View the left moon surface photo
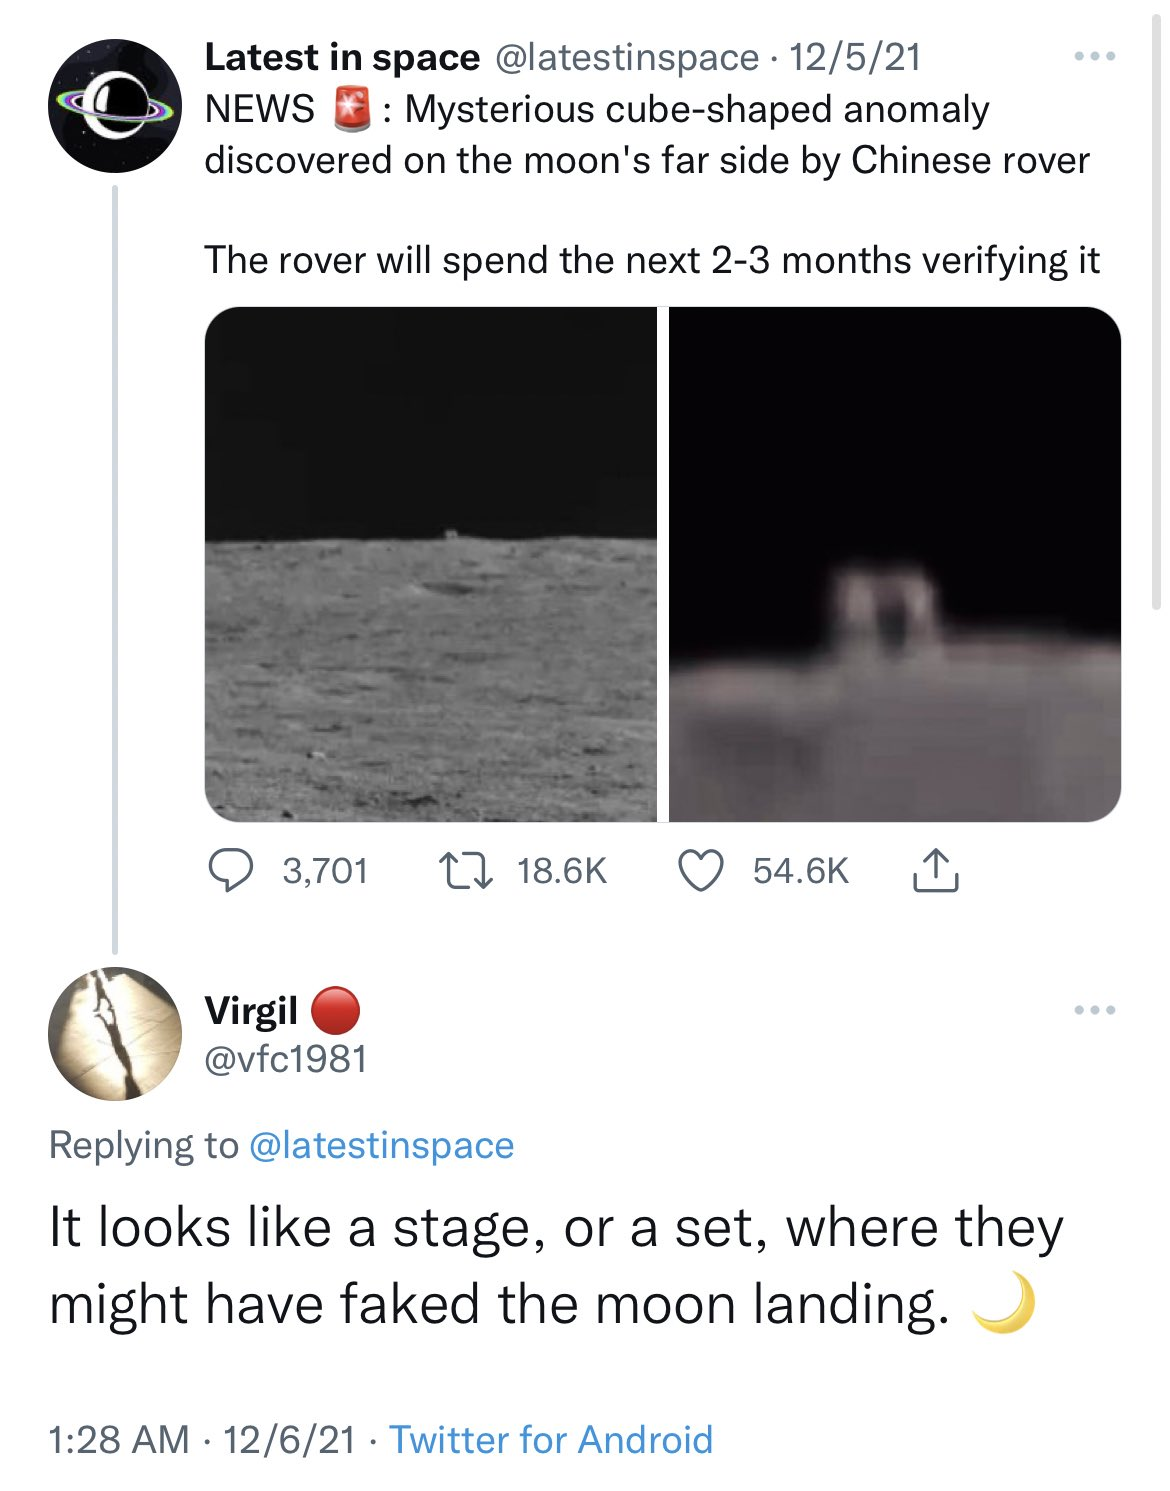 tap(431, 565)
